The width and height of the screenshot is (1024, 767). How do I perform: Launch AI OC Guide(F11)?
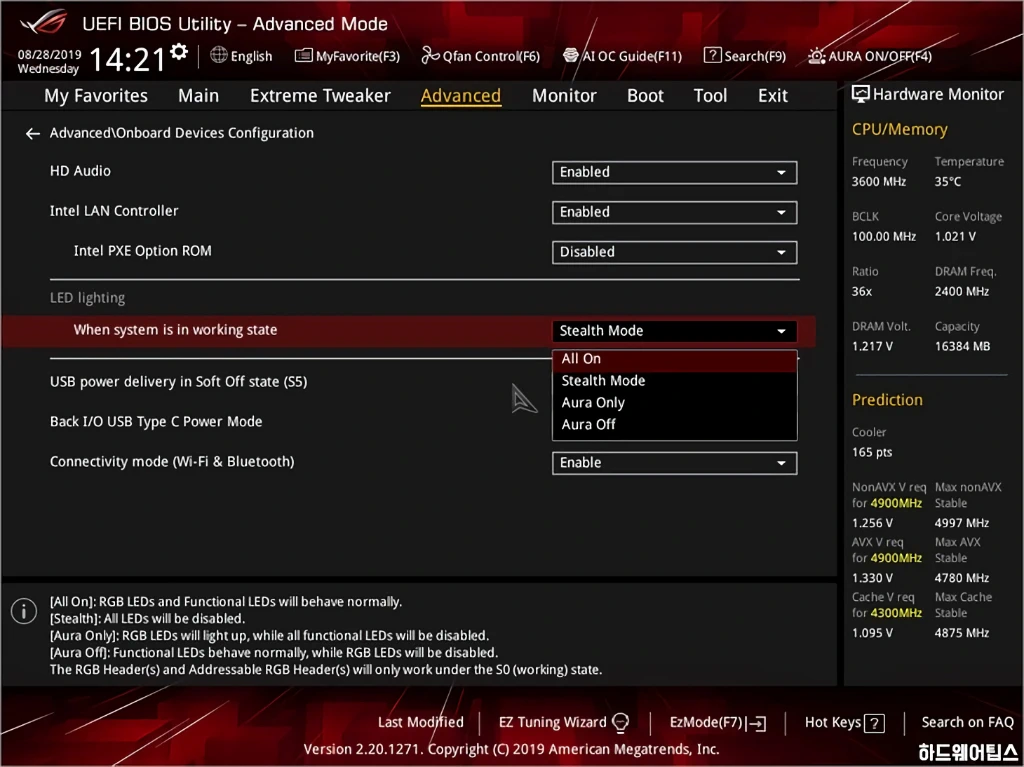pyautogui.click(x=622, y=56)
